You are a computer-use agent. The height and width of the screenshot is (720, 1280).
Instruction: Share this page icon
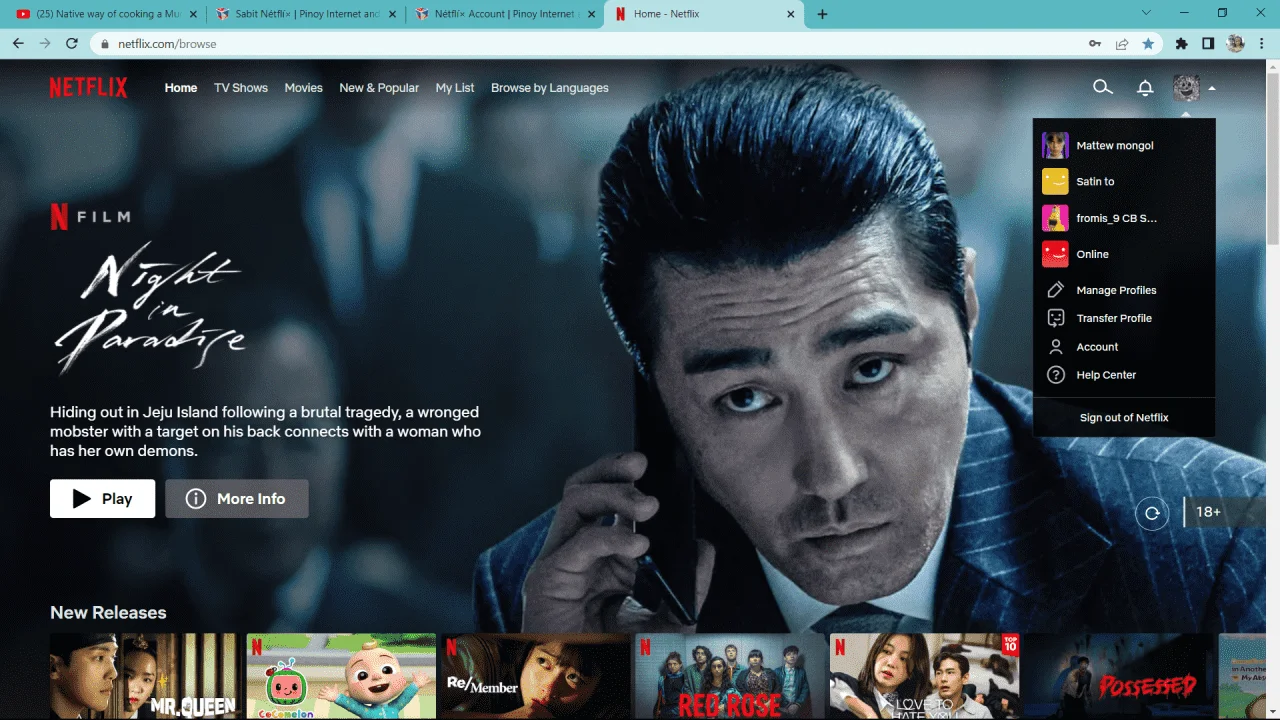tap(1122, 44)
